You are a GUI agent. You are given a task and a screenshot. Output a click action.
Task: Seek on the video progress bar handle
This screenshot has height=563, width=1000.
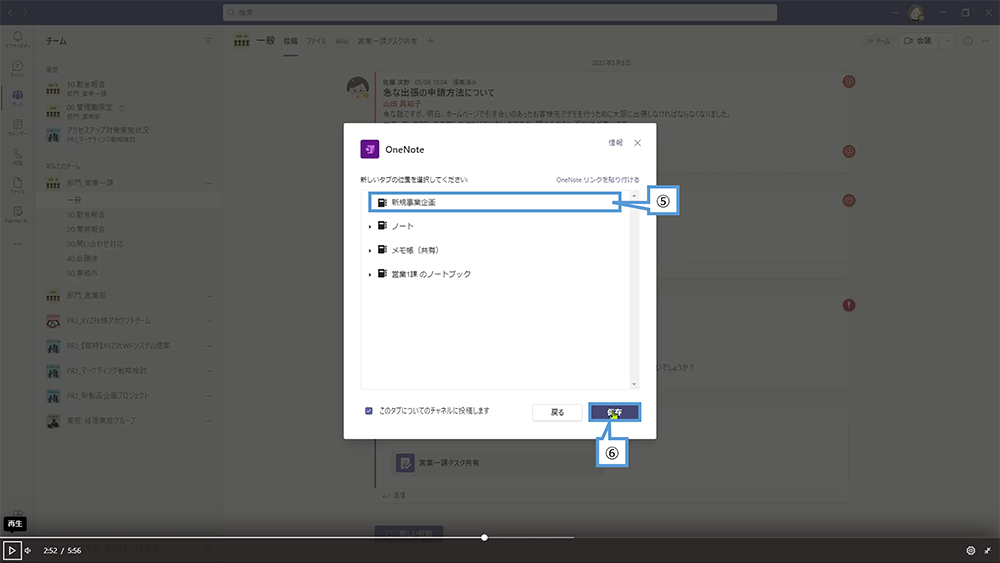point(485,537)
